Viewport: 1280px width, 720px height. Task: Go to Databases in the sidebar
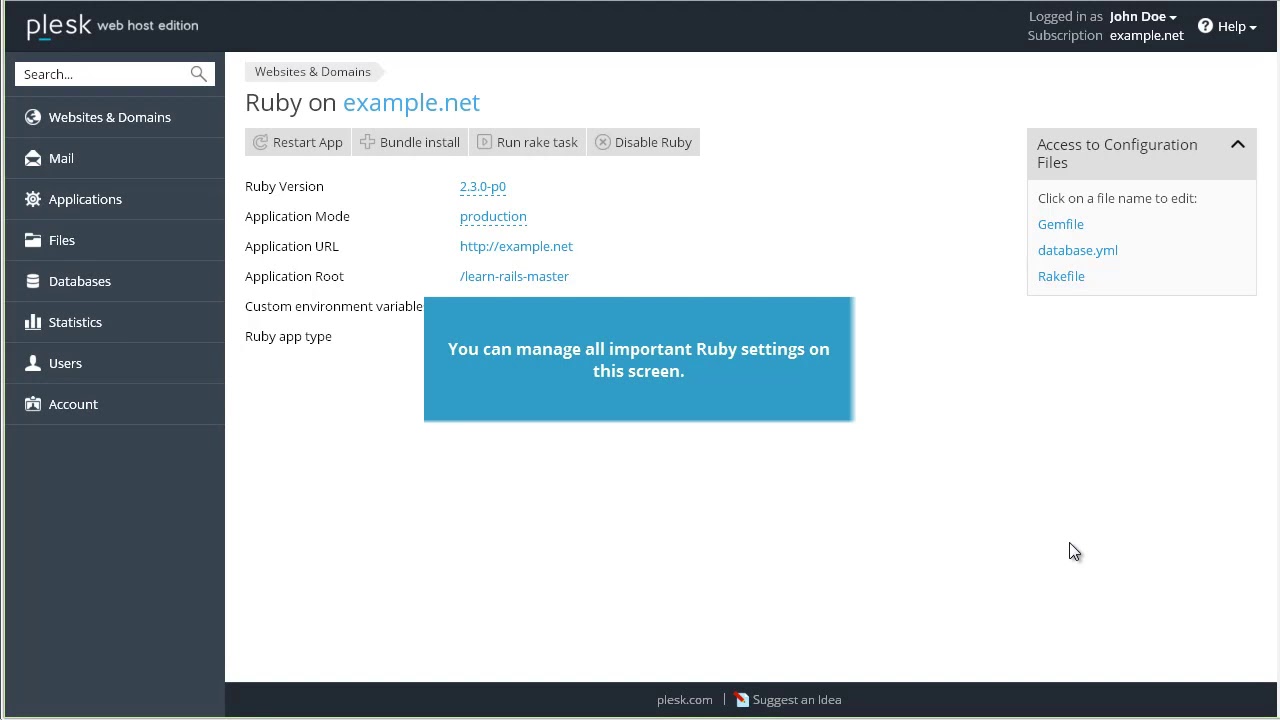click(115, 281)
